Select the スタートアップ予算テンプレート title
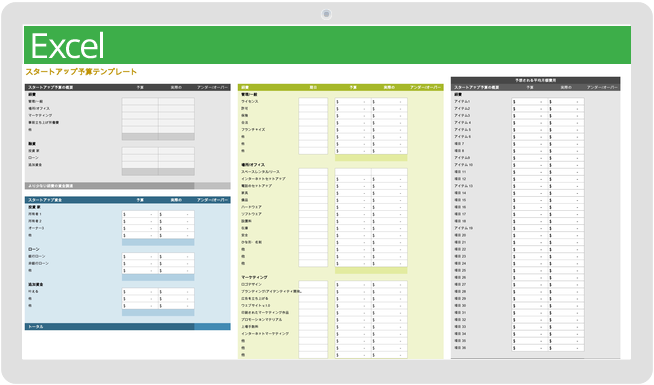654x385 pixels. pos(81,72)
